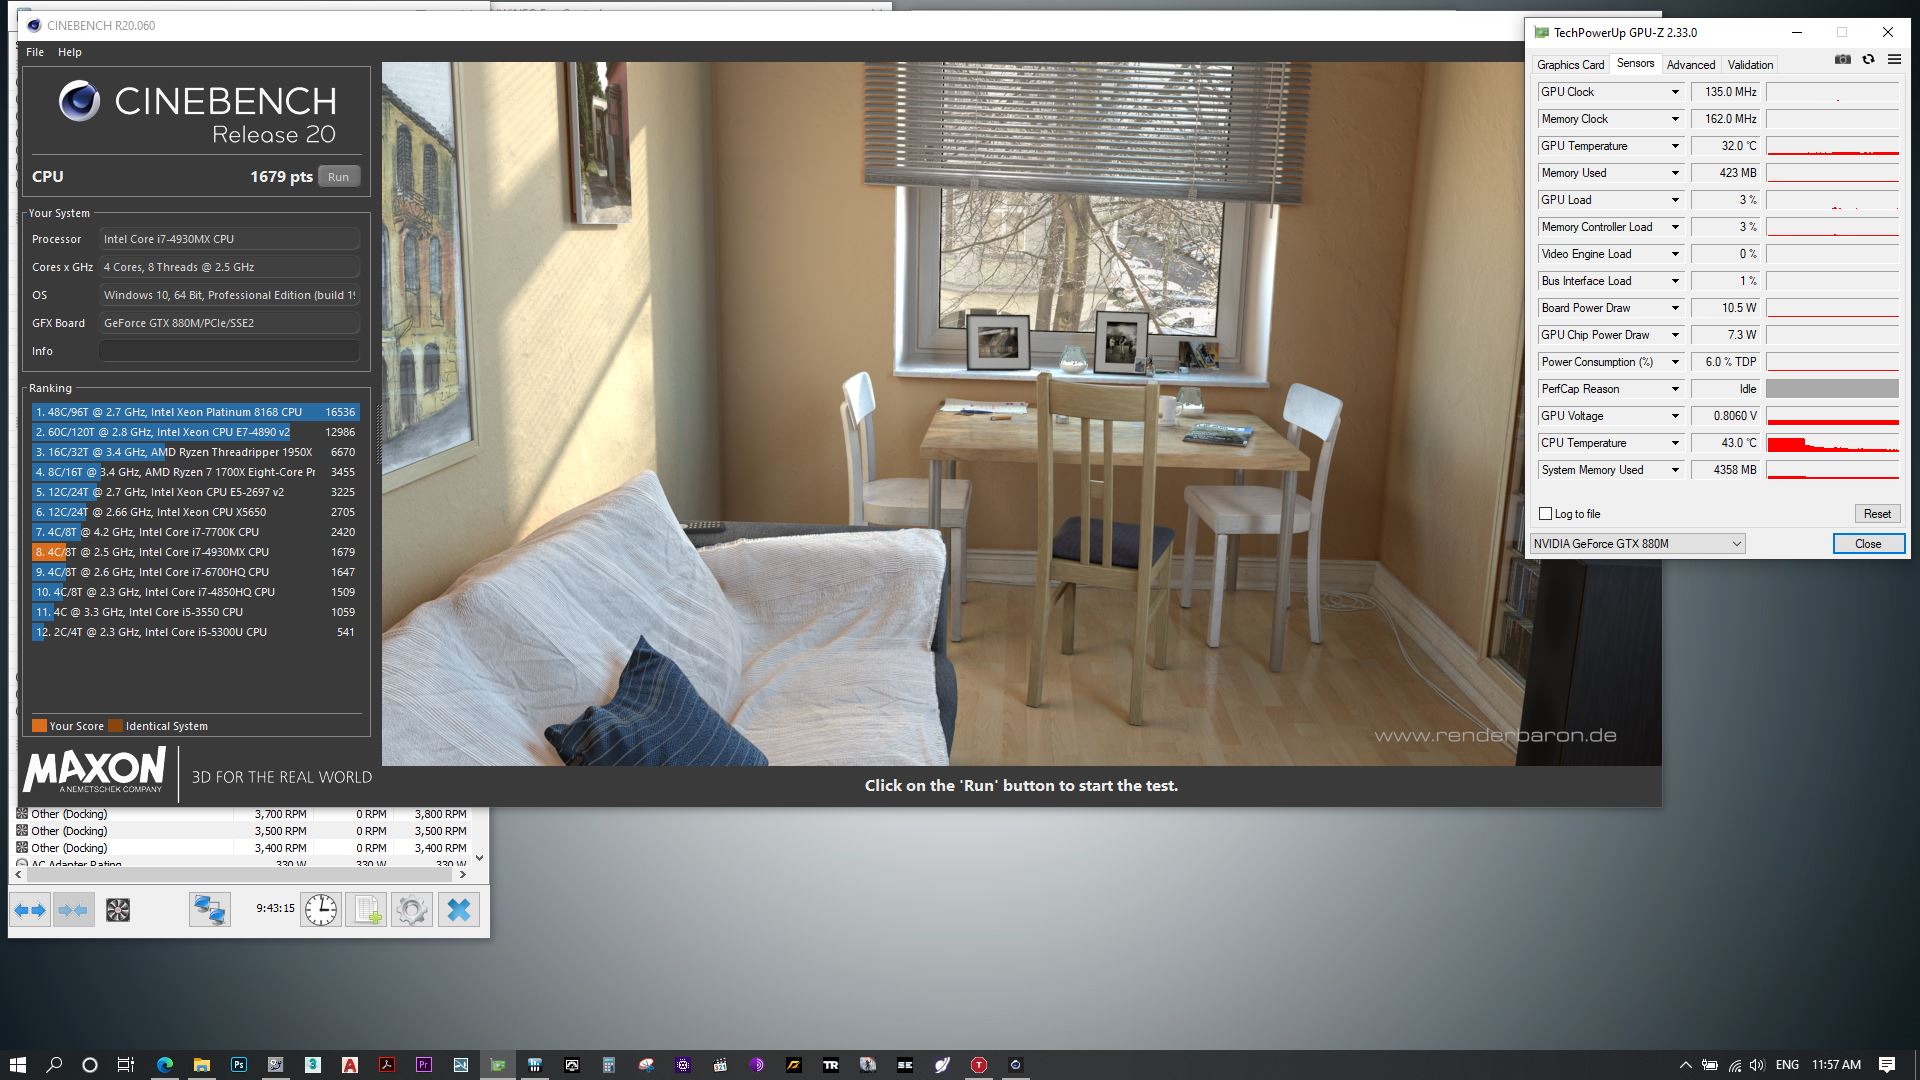Open the Validation tab in GPU-Z
The height and width of the screenshot is (1080, 1920).
click(1750, 65)
